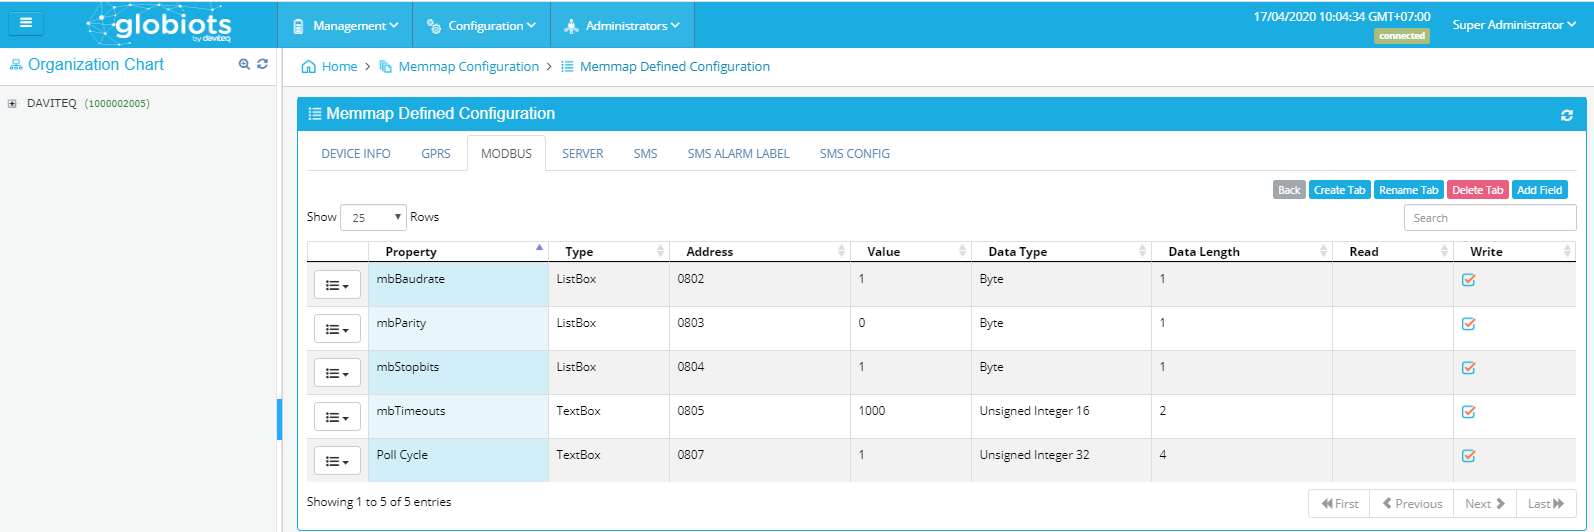This screenshot has width=1594, height=532.
Task: Open action menu for mbStopbits row
Action: (337, 373)
